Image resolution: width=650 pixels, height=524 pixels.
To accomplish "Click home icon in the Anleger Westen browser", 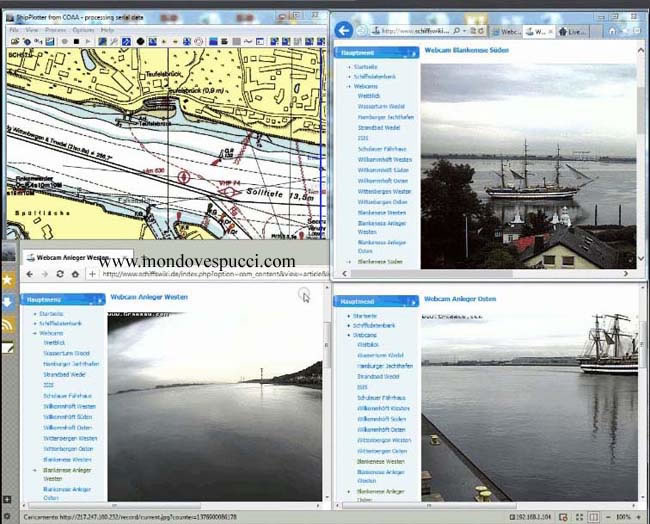I will (75, 274).
